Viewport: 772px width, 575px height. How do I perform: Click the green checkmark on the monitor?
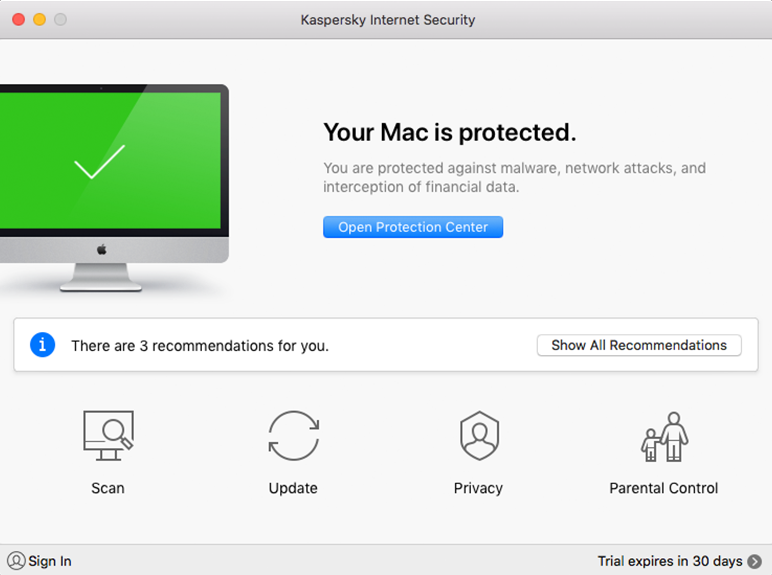[100, 162]
